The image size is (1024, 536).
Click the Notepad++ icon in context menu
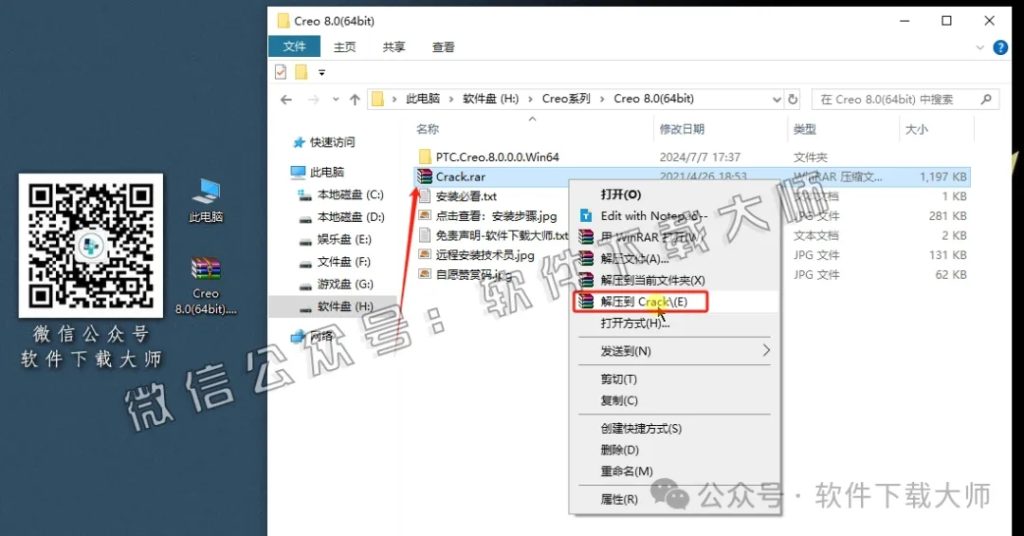coord(586,215)
